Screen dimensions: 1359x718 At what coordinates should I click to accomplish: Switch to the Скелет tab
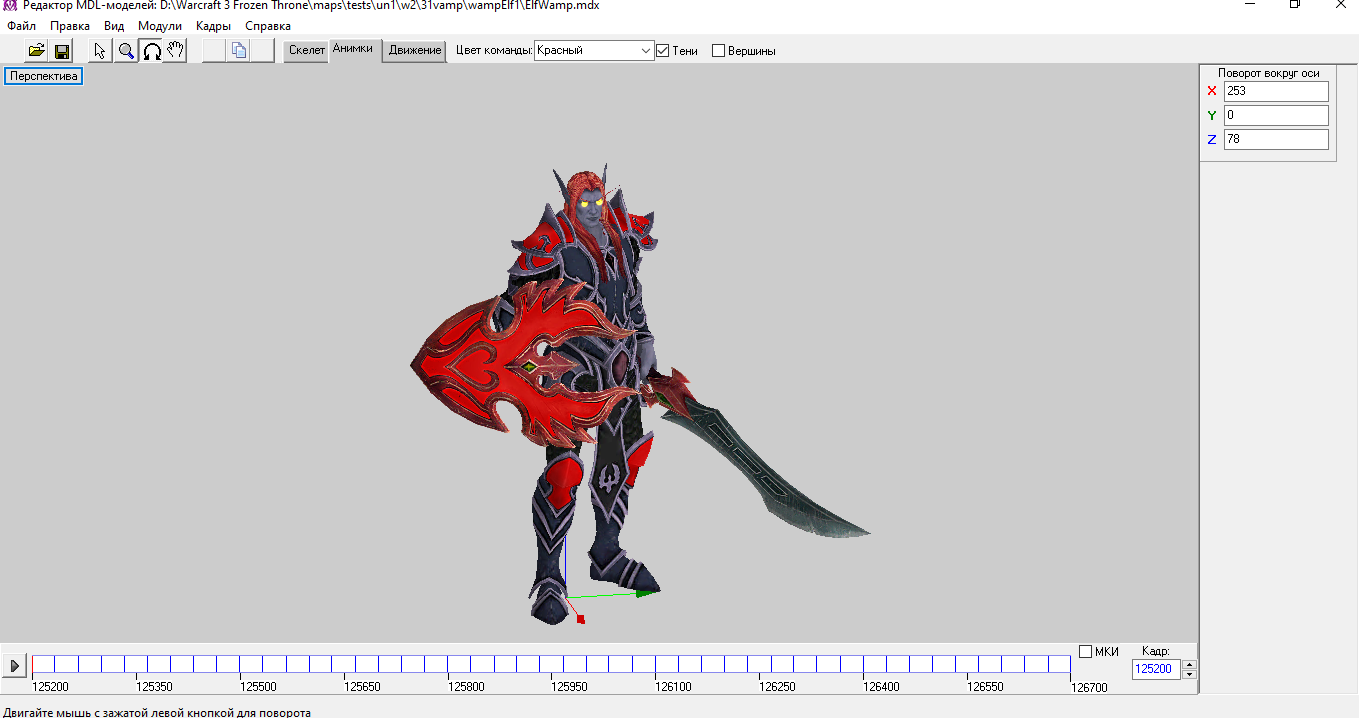(x=307, y=51)
